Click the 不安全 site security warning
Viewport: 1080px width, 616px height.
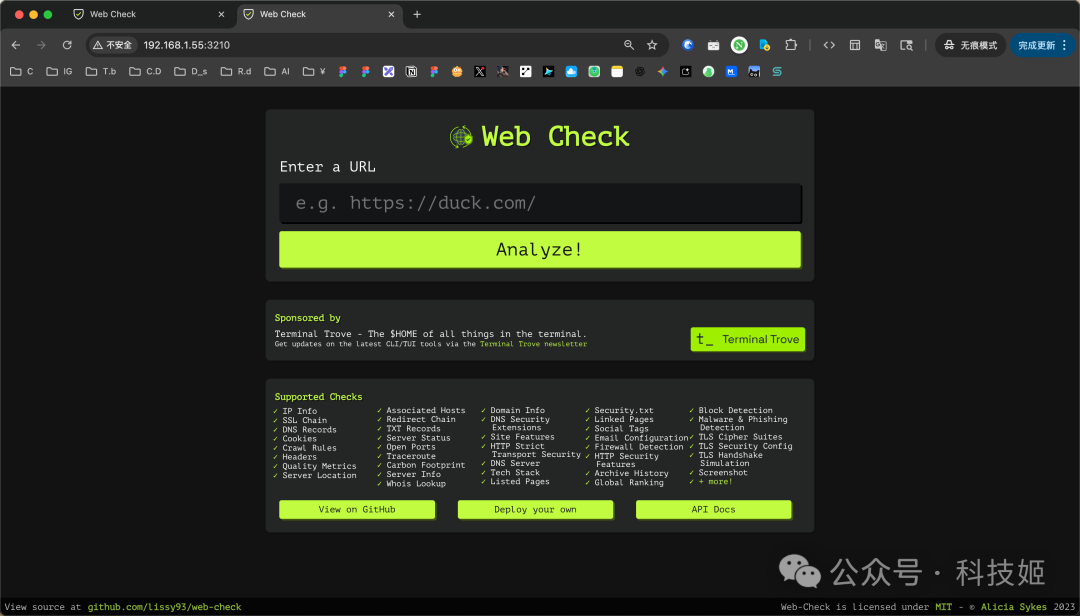(x=112, y=45)
